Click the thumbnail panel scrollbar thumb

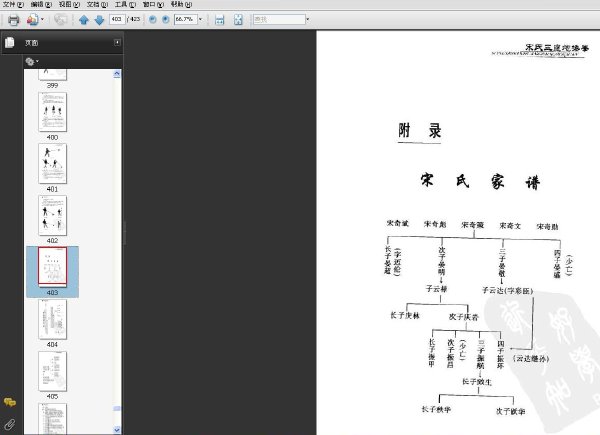tap(117, 409)
